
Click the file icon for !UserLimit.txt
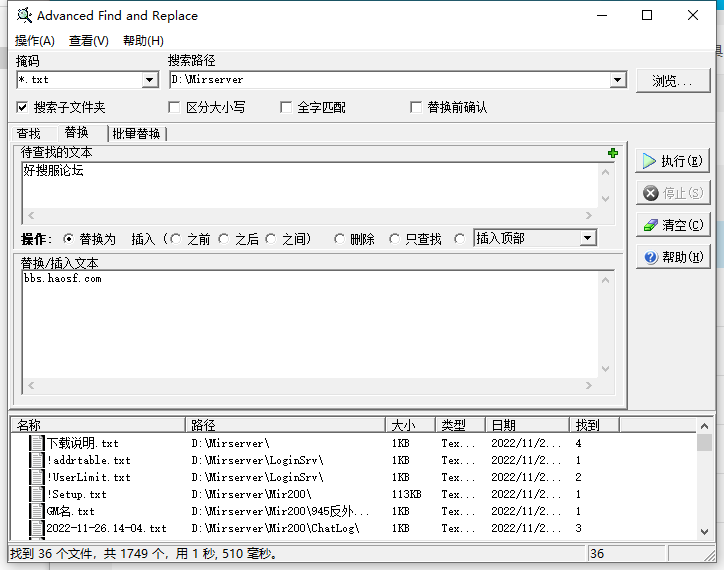pos(37,477)
